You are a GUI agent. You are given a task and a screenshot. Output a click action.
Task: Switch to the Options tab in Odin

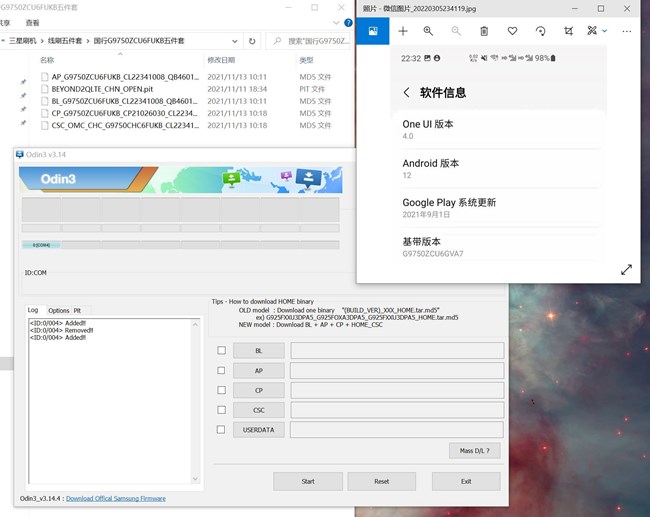58,310
